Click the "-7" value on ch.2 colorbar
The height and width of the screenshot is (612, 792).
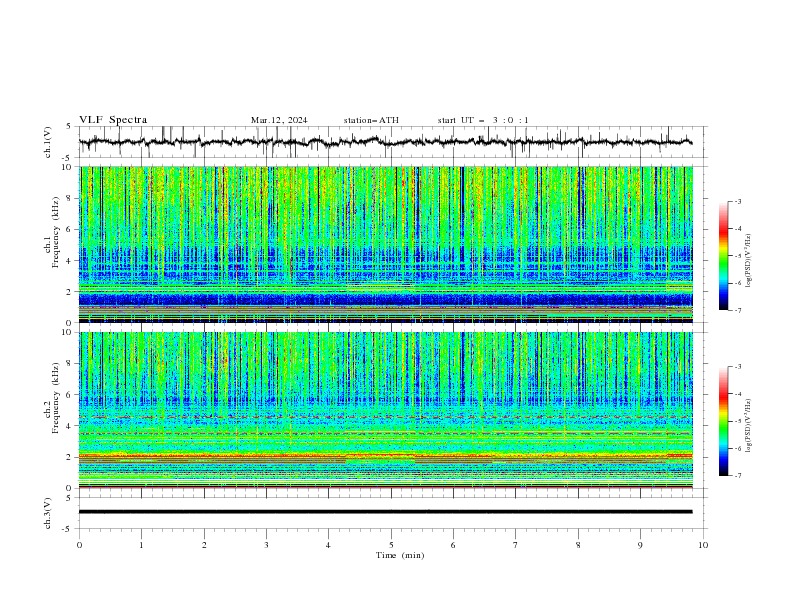tap(738, 475)
